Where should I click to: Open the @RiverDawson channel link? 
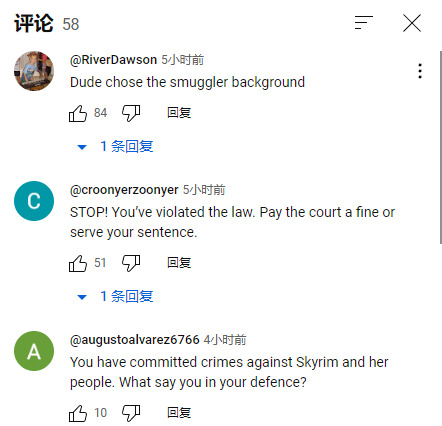pyautogui.click(x=113, y=60)
